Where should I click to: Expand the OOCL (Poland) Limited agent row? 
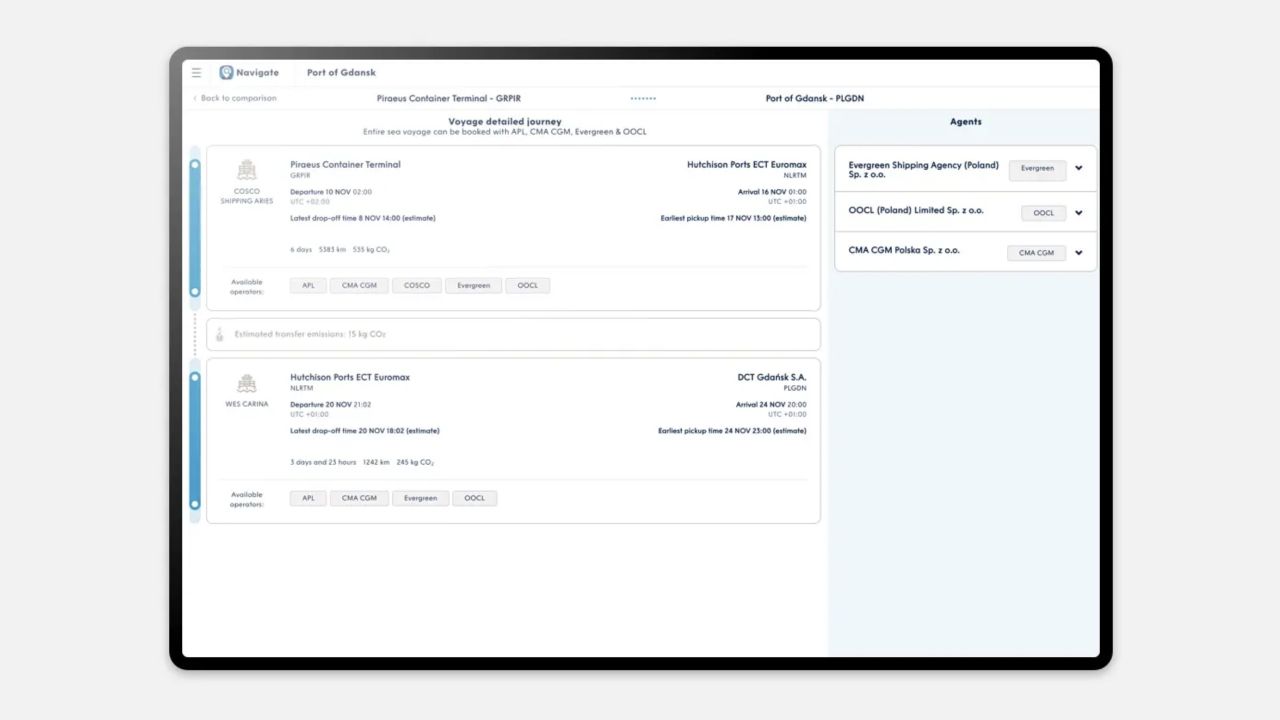[x=1079, y=212]
